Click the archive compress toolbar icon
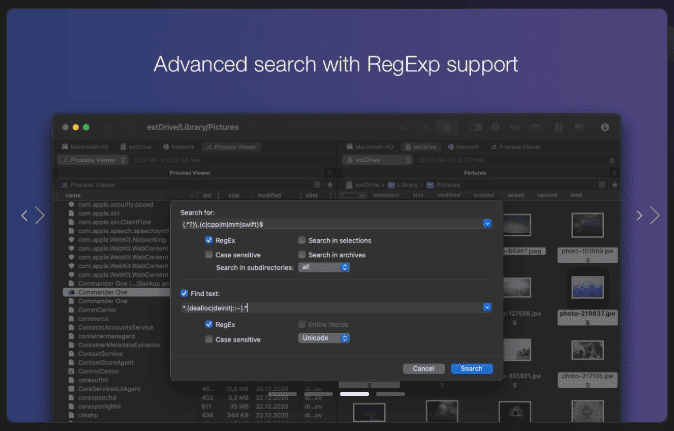The image size is (674, 431). [x=559, y=127]
